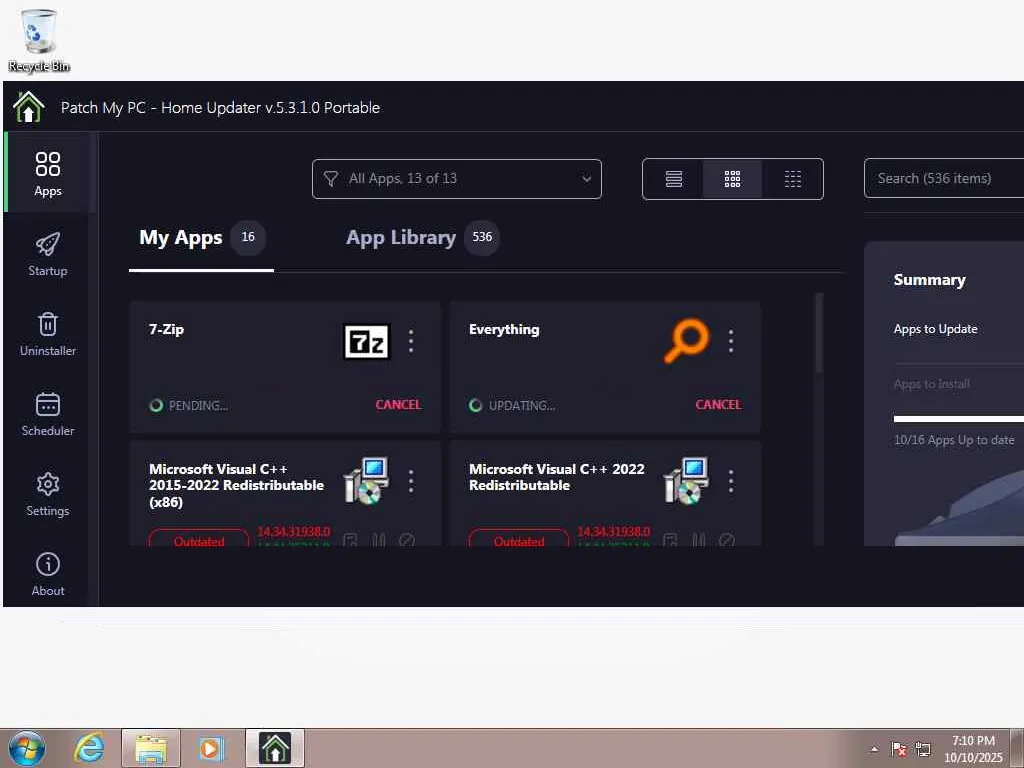Open the Scheduler section
This screenshot has width=1024, height=768.
click(x=48, y=414)
